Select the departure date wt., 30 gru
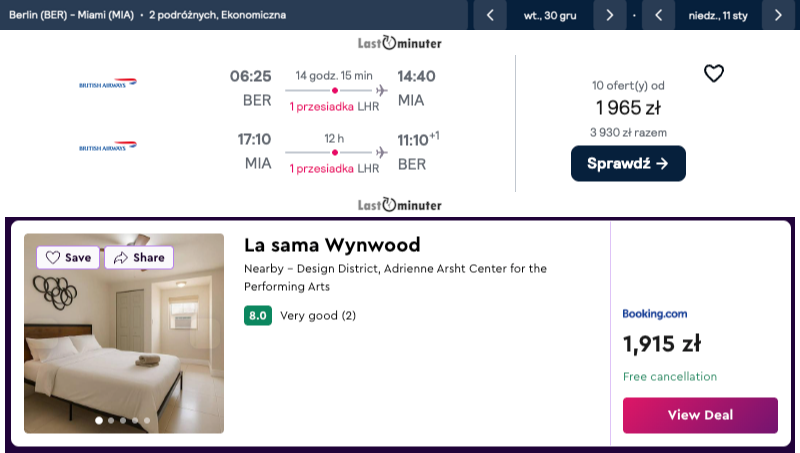This screenshot has width=800, height=453. pos(550,15)
